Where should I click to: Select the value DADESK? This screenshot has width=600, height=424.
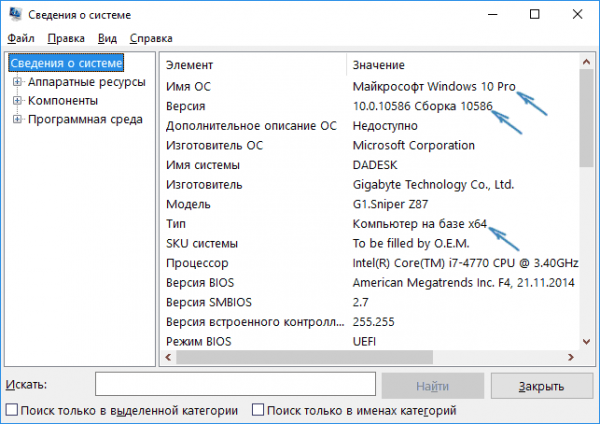(375, 165)
